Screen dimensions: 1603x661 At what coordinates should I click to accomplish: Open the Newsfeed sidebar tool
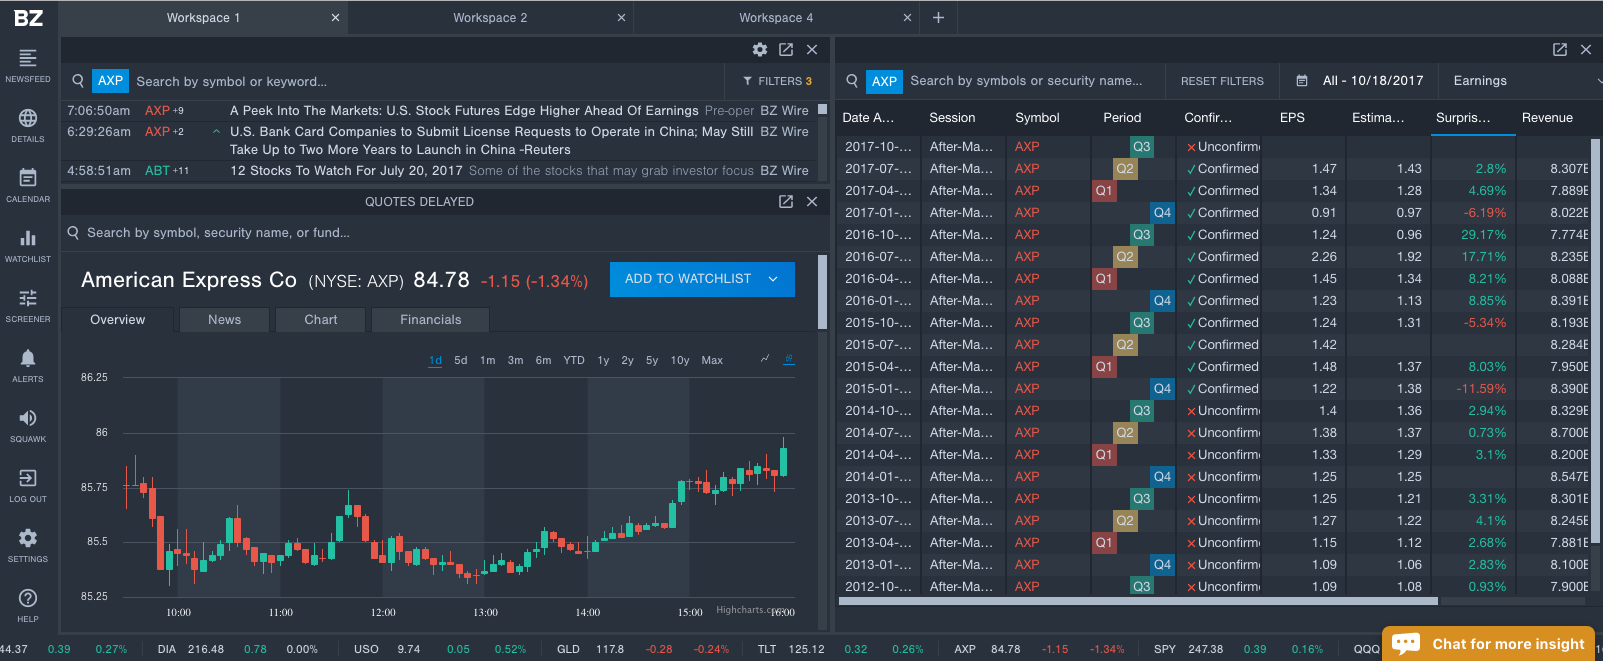pos(28,65)
